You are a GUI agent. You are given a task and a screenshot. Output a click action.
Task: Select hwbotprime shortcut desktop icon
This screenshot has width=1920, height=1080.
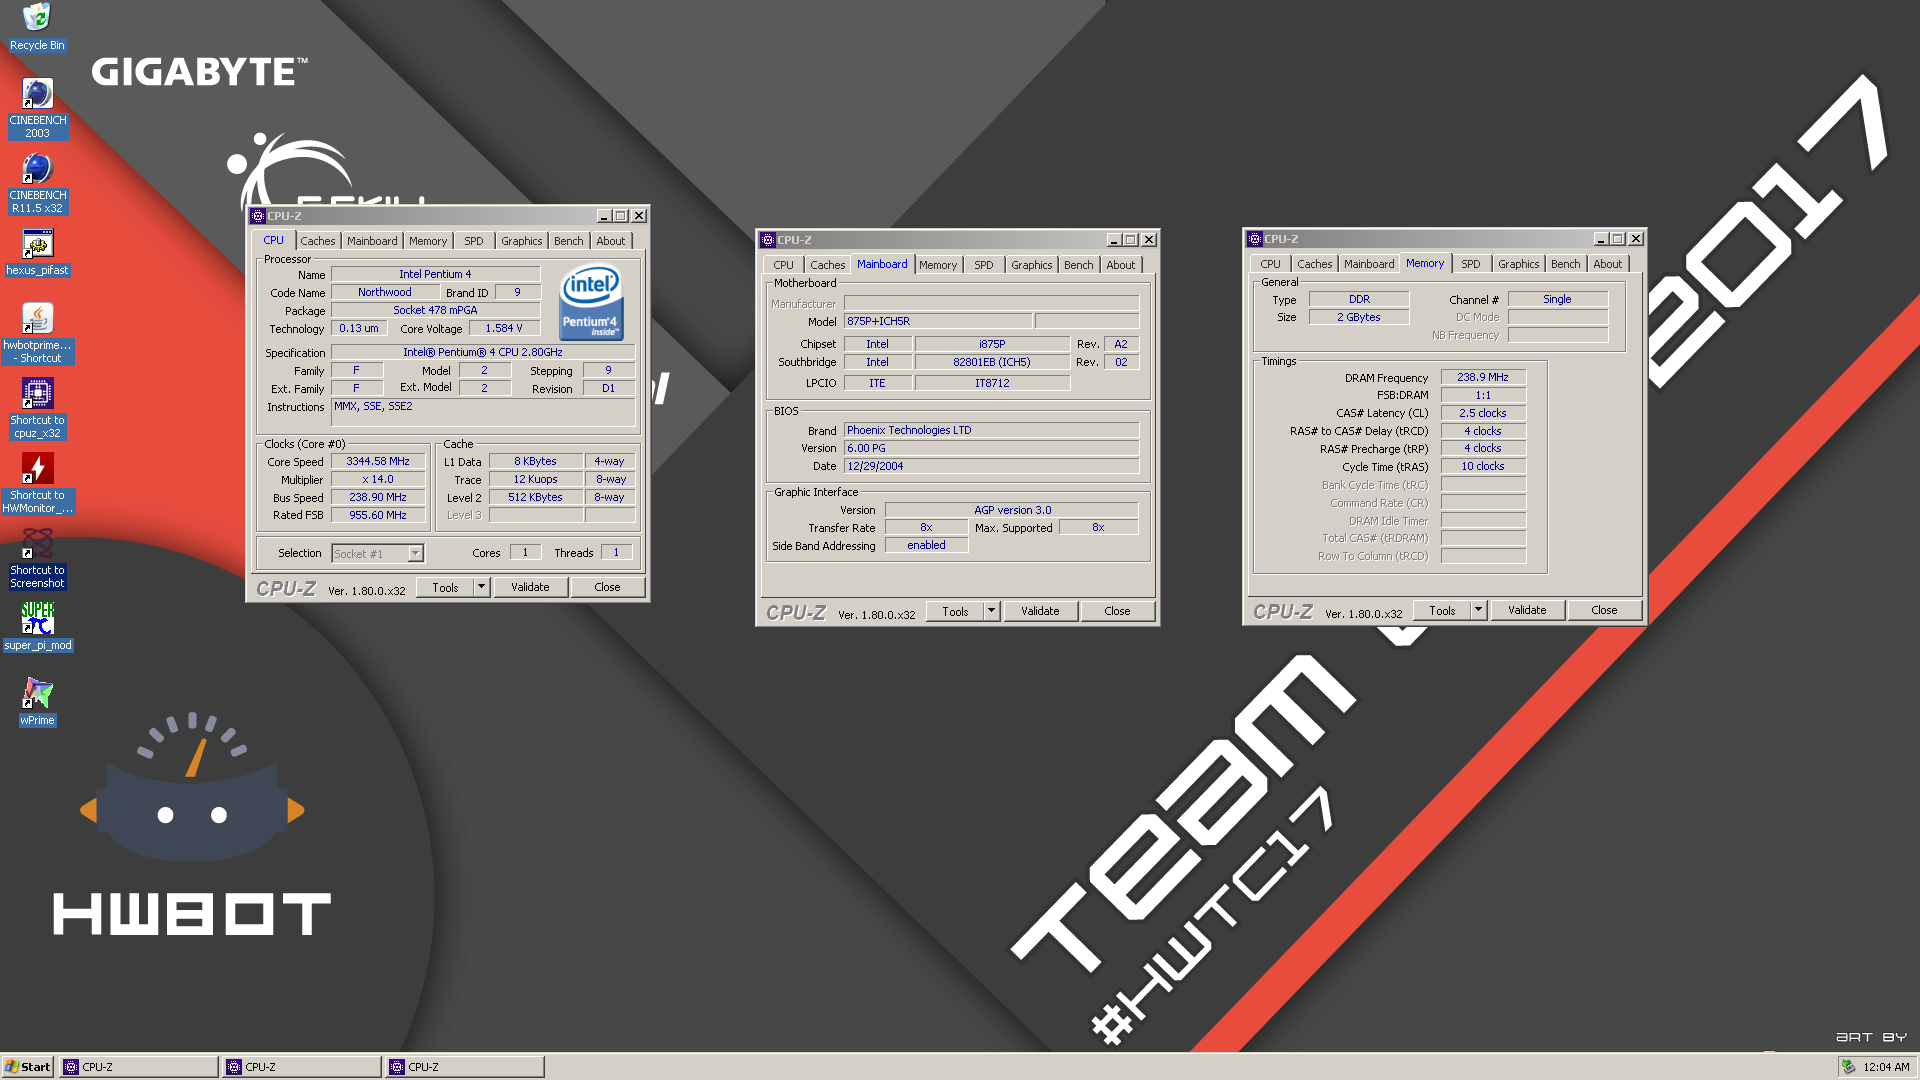(x=37, y=334)
